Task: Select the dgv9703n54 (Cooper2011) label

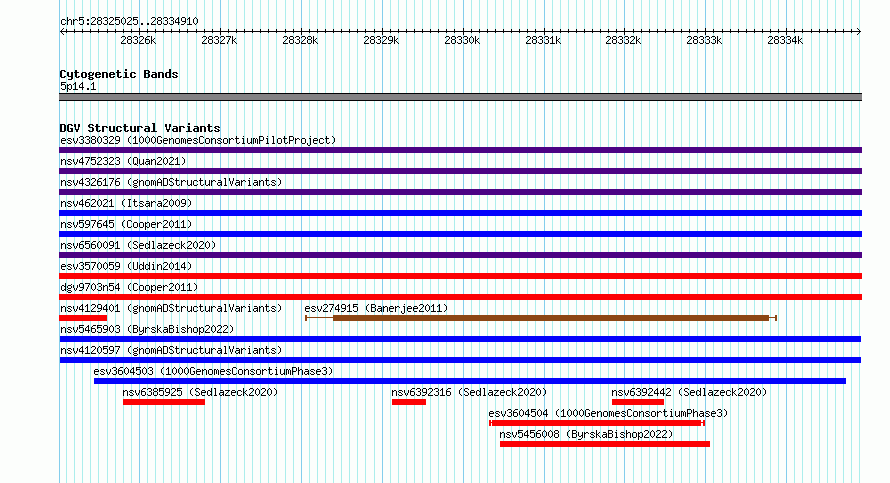Action: coord(129,287)
